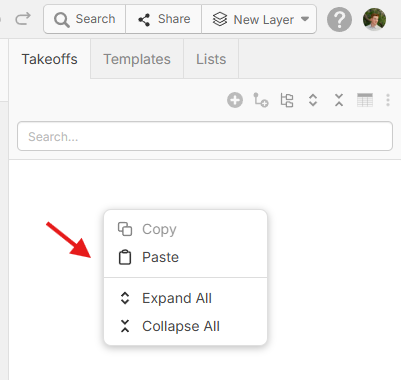401x380 pixels.
Task: Click the add child node icon
Action: click(x=261, y=100)
